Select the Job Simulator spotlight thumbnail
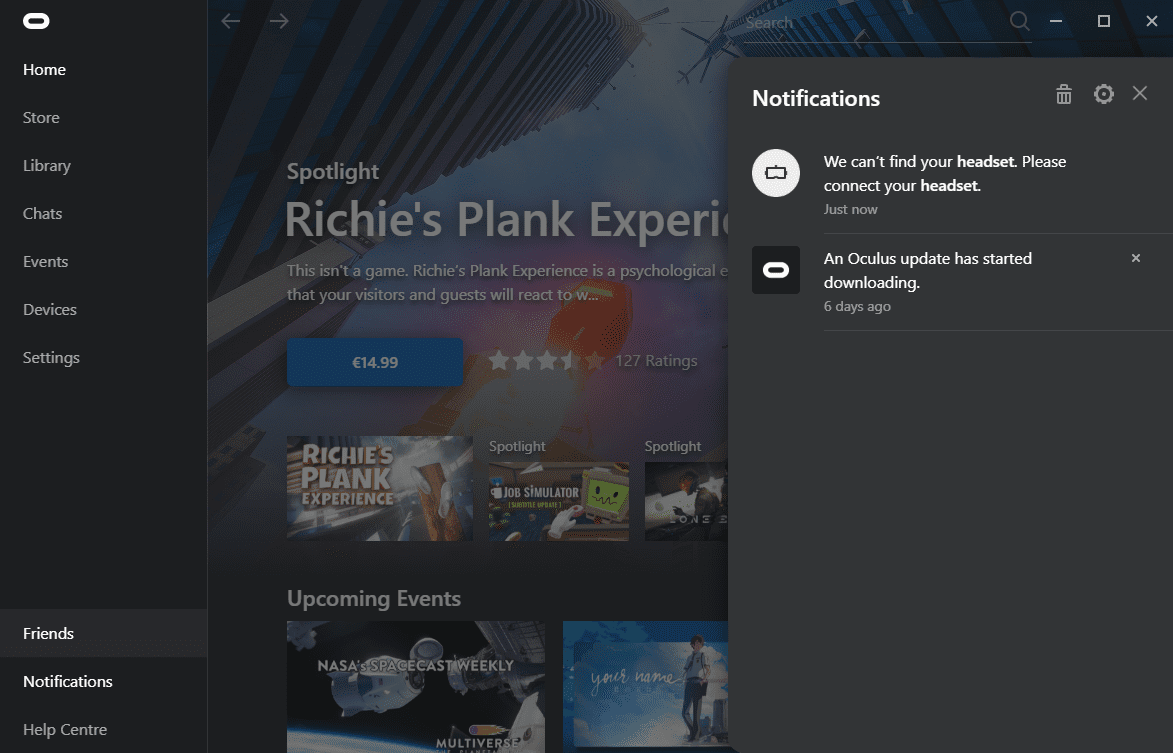This screenshot has height=753, width=1173. point(559,501)
